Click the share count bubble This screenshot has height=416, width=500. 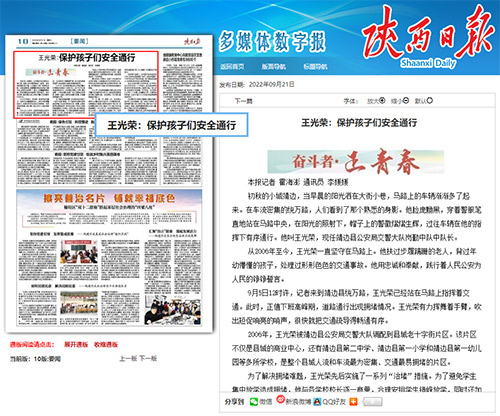[x=372, y=402]
